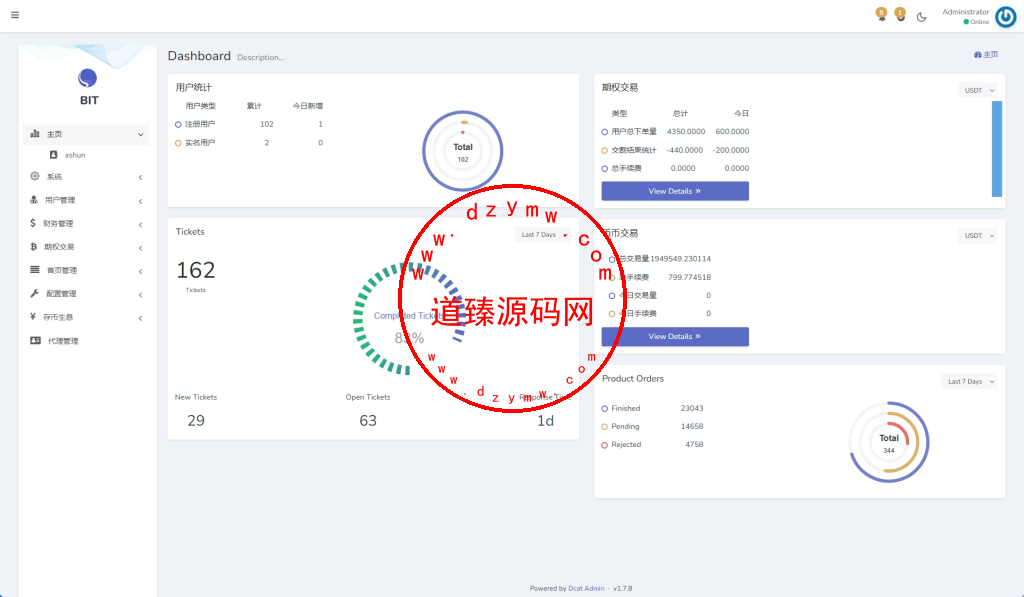Viewport: 1024px width, 597px height.
Task: Click the 财务管理 dollar icon
Action: [33, 223]
